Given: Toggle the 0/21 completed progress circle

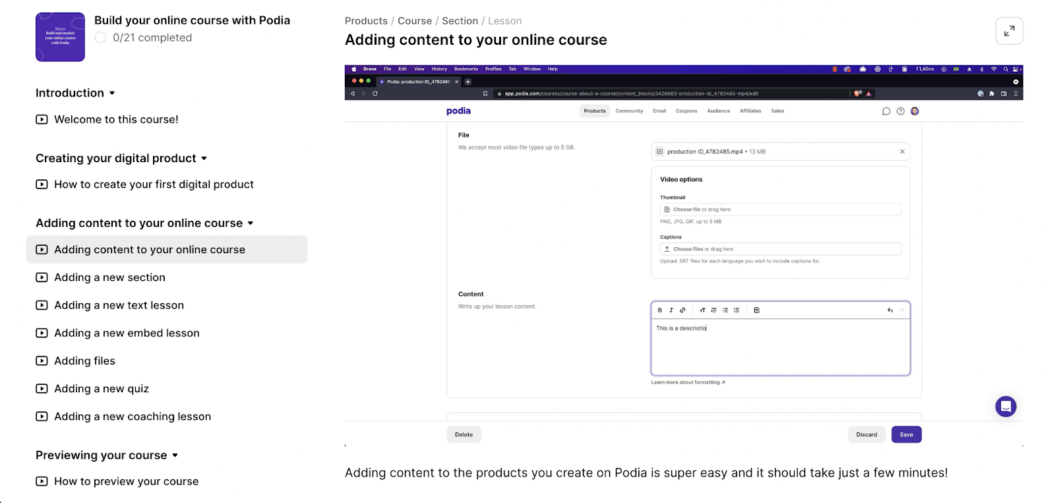Looking at the screenshot, I should pos(101,38).
